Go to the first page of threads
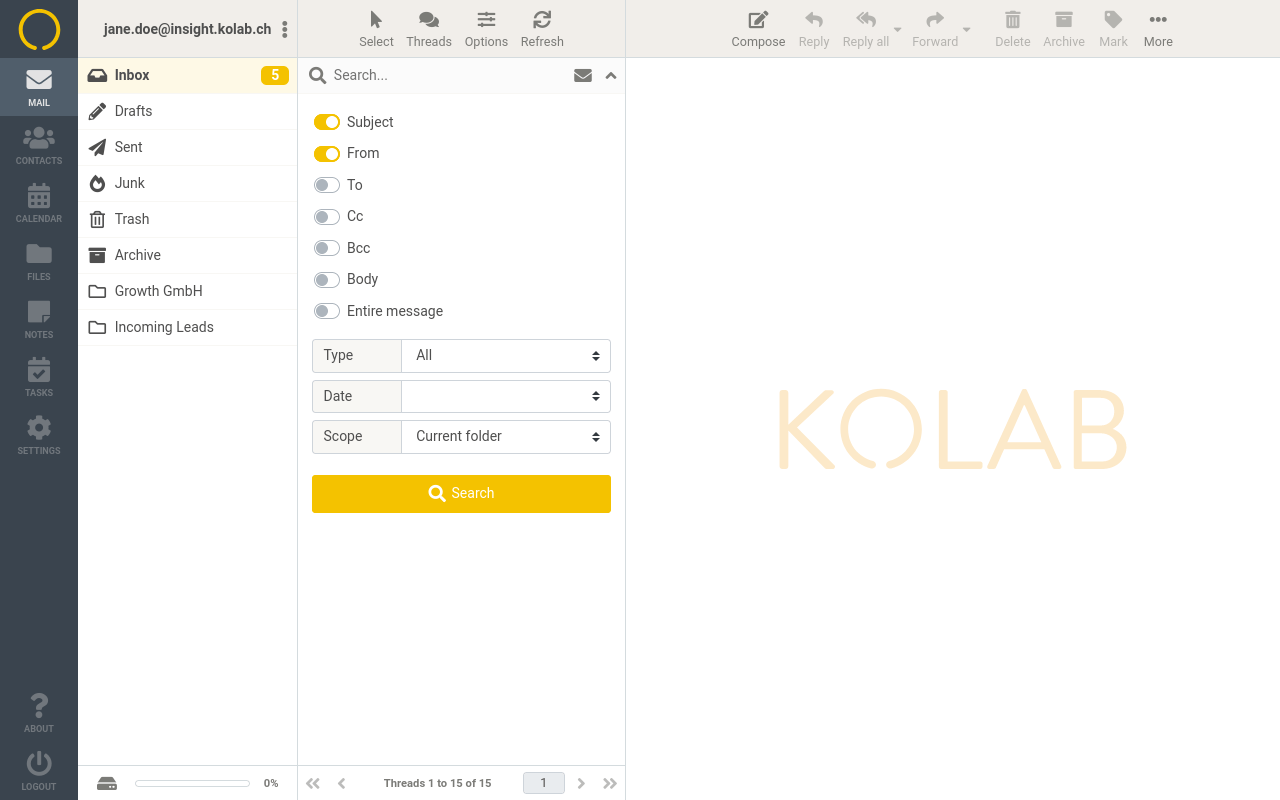Viewport: 1280px width, 800px height. click(x=313, y=783)
